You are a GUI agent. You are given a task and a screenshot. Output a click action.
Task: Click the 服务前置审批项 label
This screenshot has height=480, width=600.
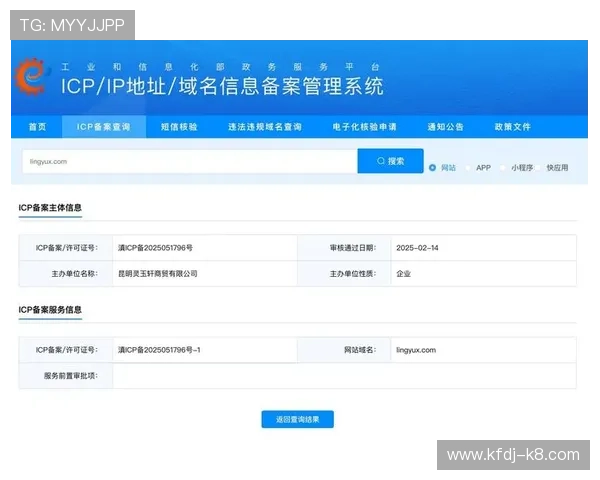click(71, 376)
